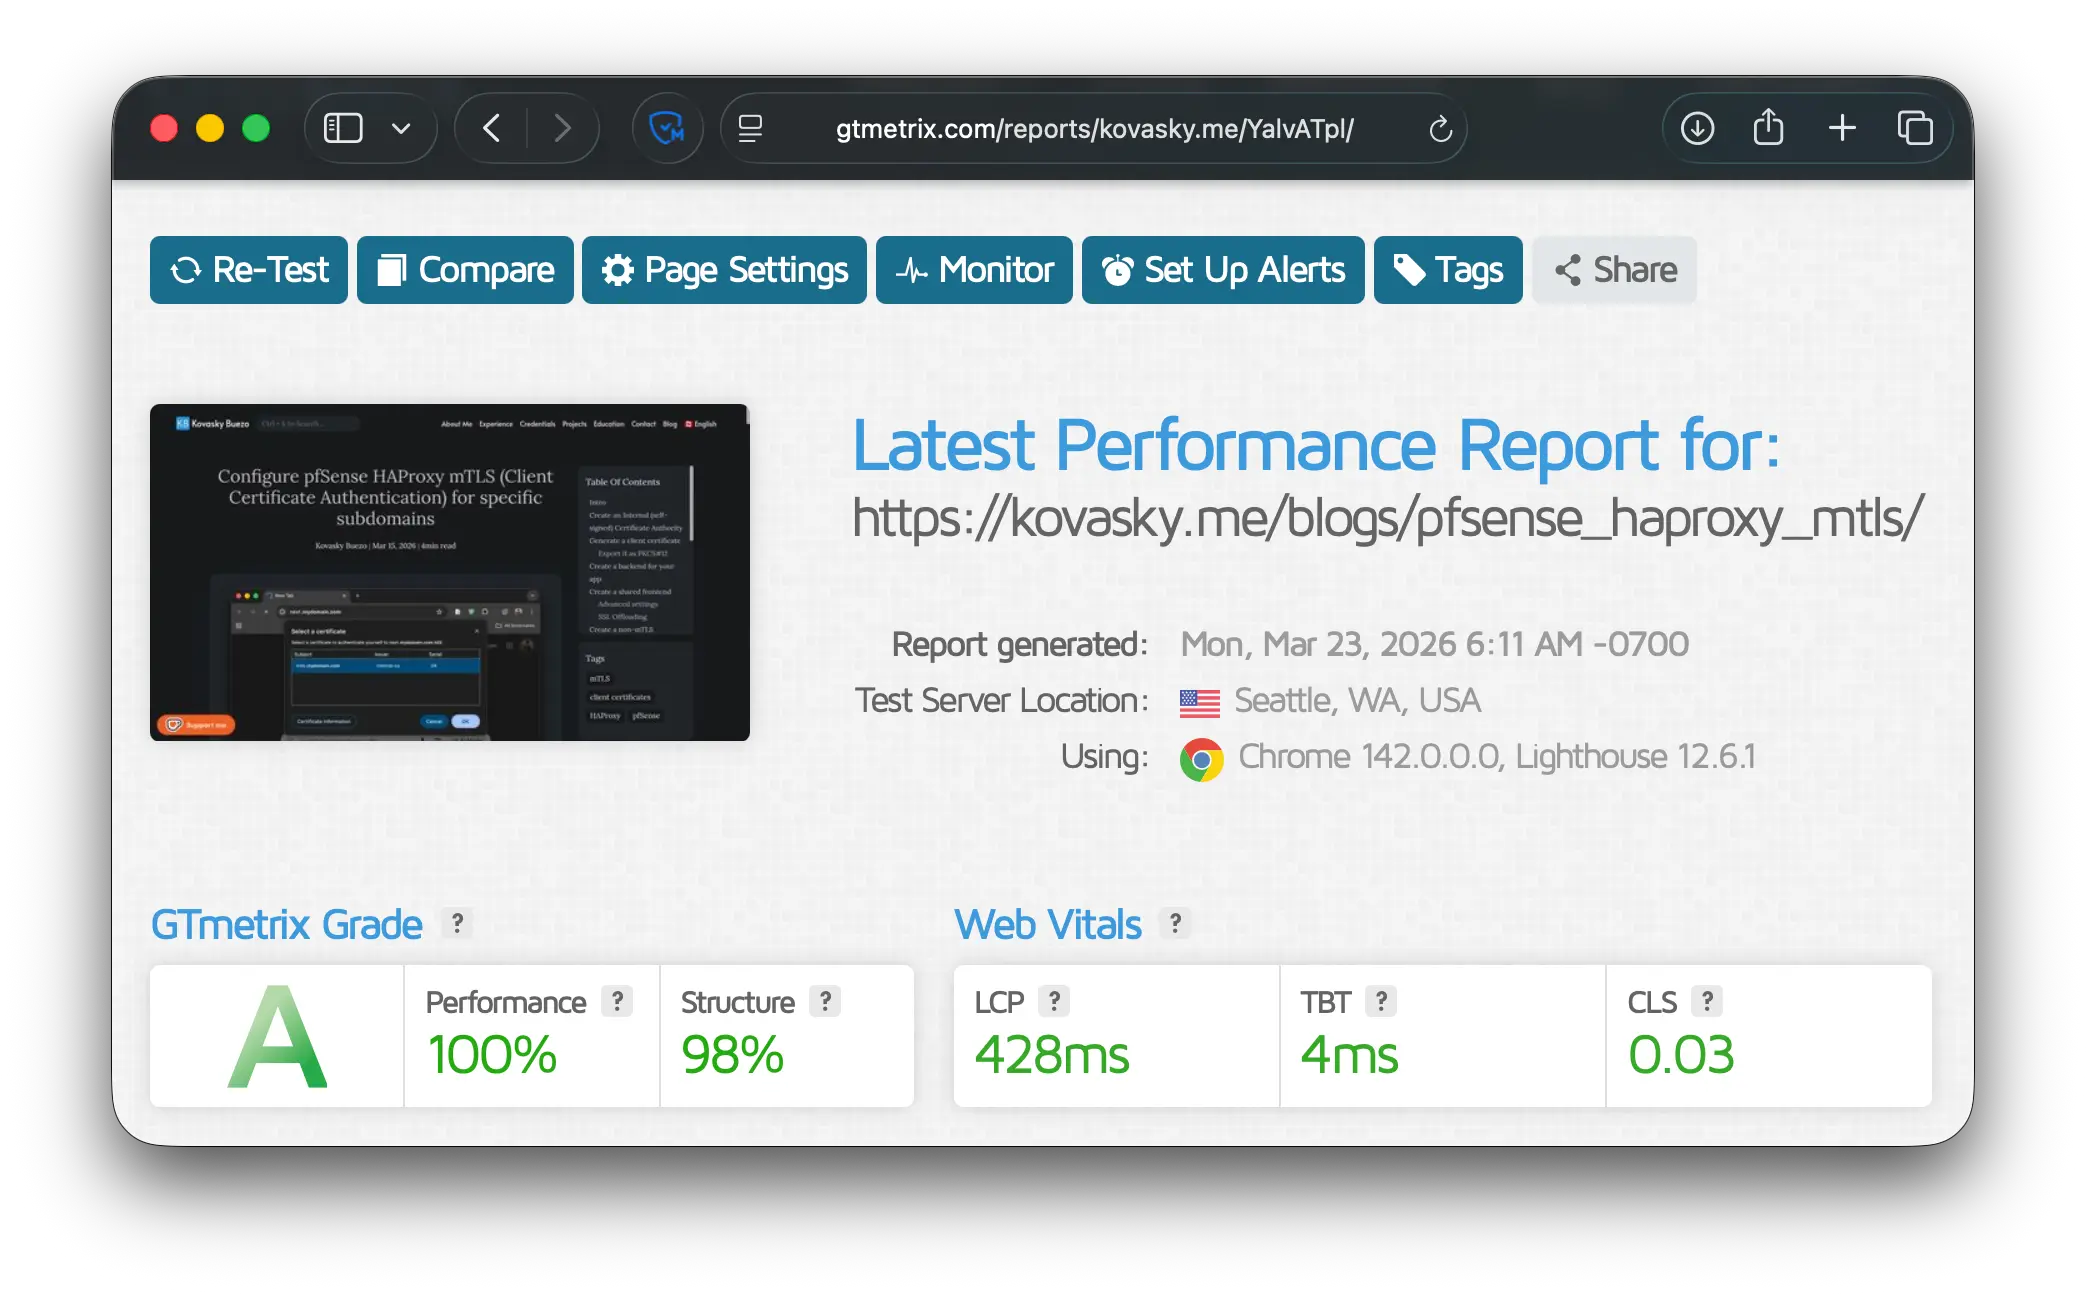Open the Compare button
The image size is (2086, 1294).
(465, 270)
